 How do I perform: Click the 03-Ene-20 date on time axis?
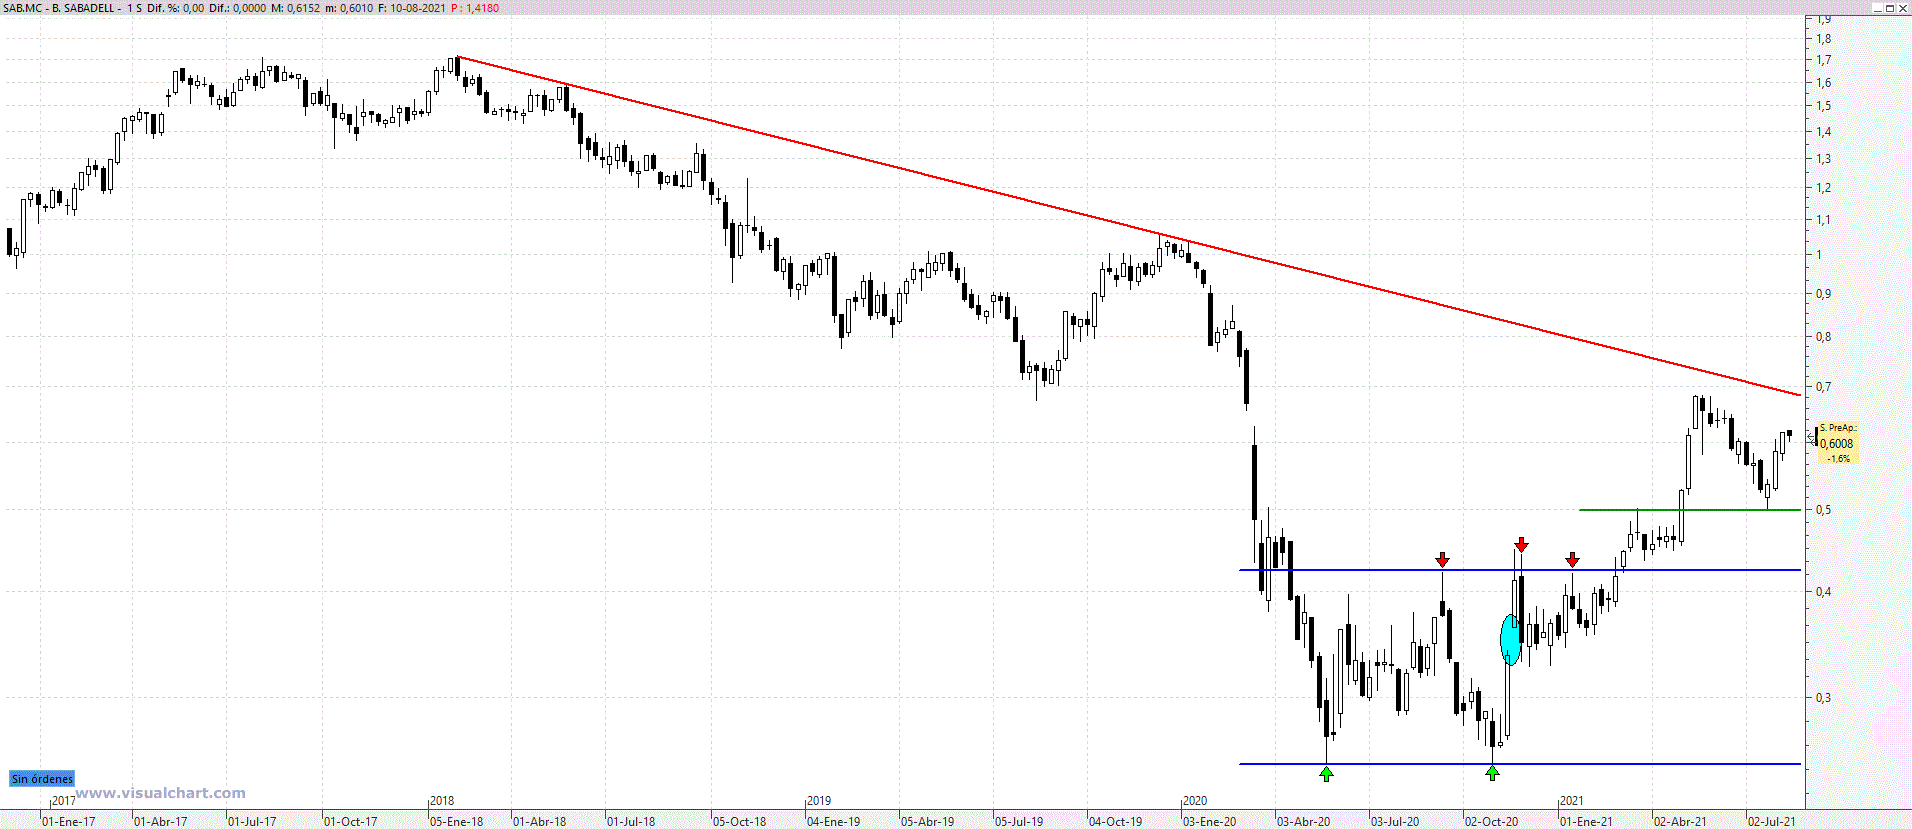pos(1209,822)
